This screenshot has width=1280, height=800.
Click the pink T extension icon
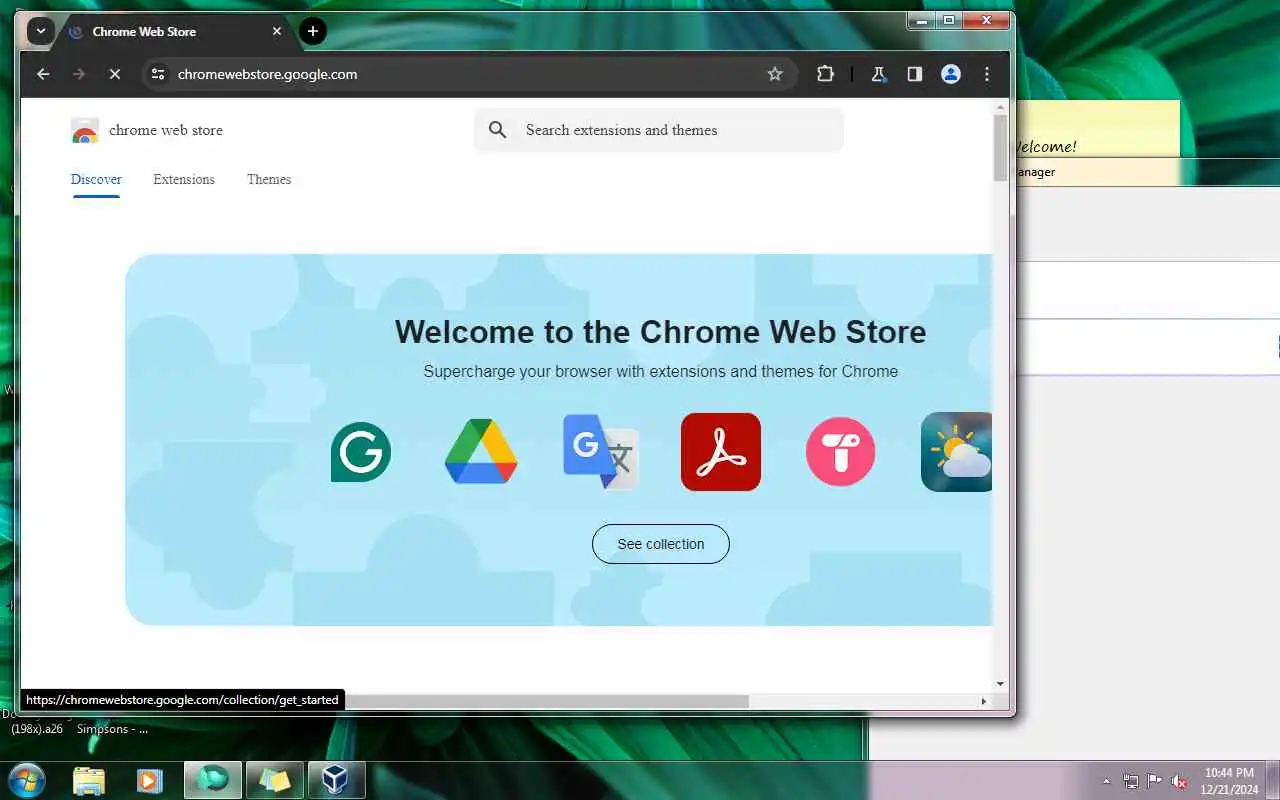click(841, 452)
